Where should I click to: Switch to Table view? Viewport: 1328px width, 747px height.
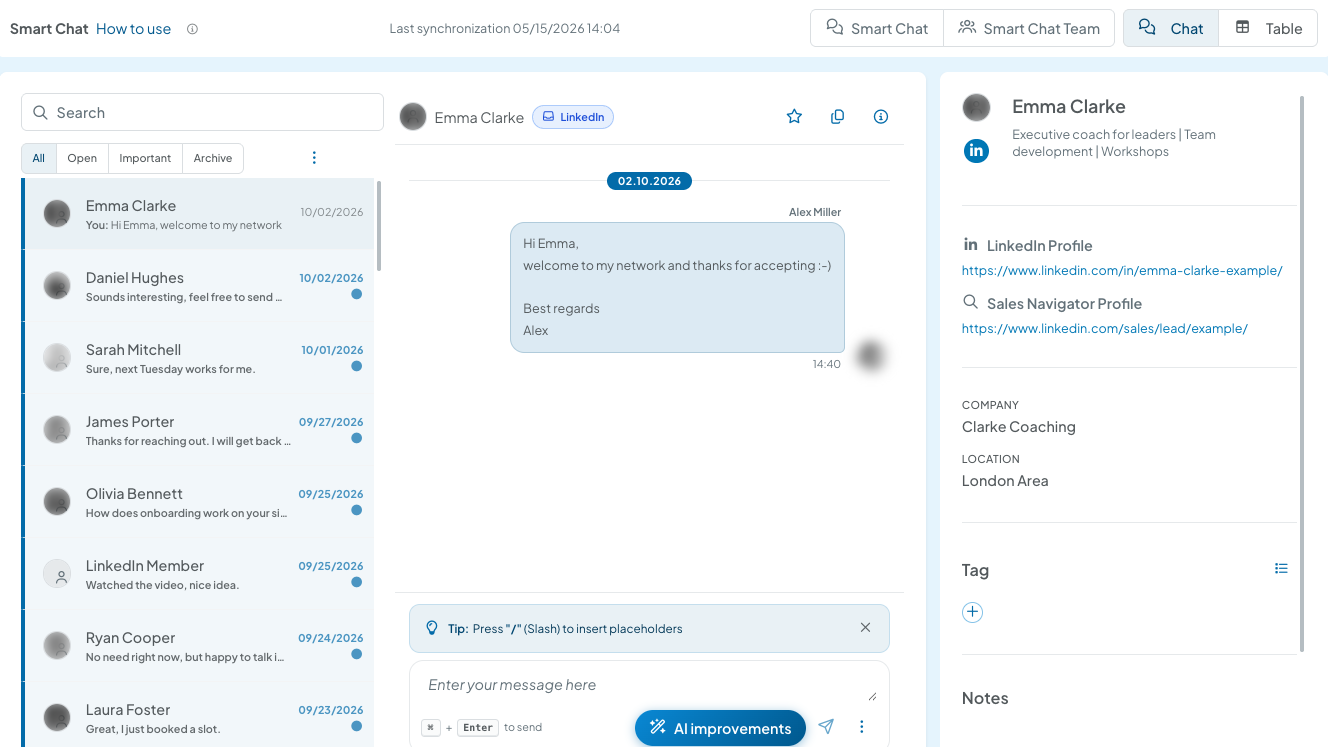(x=1268, y=28)
